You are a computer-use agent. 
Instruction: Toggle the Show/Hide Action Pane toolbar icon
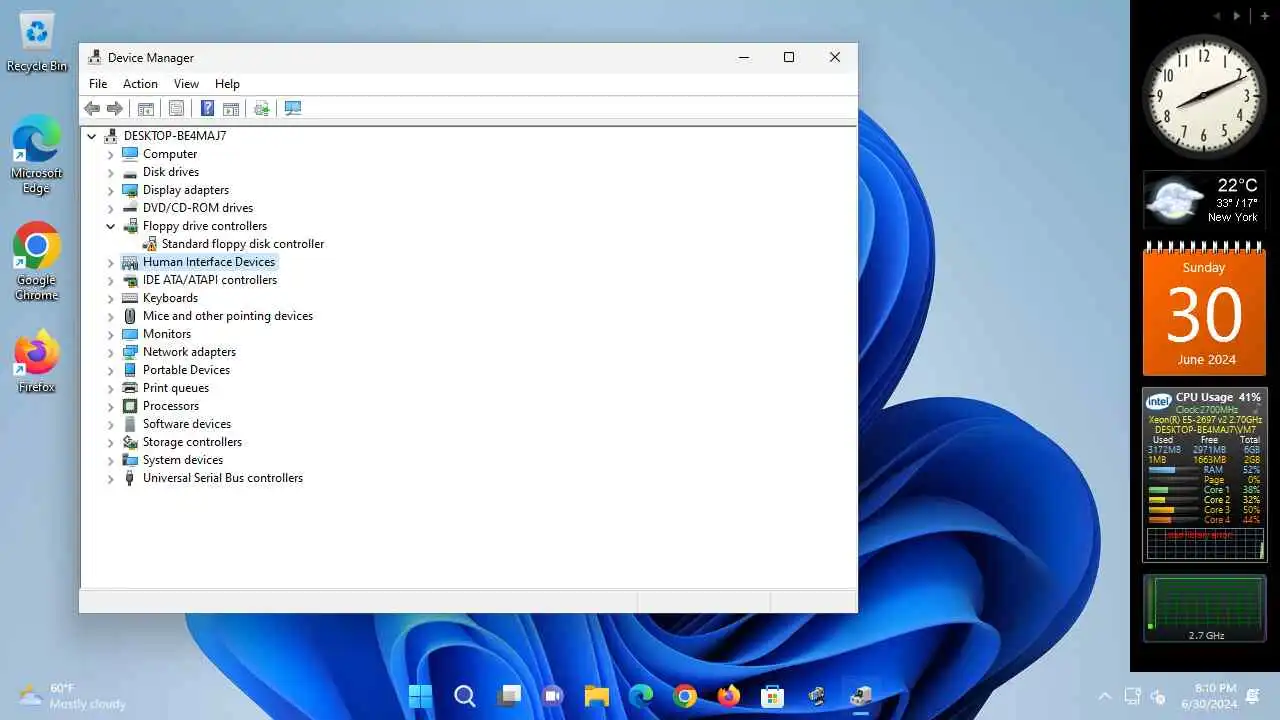[x=231, y=108]
